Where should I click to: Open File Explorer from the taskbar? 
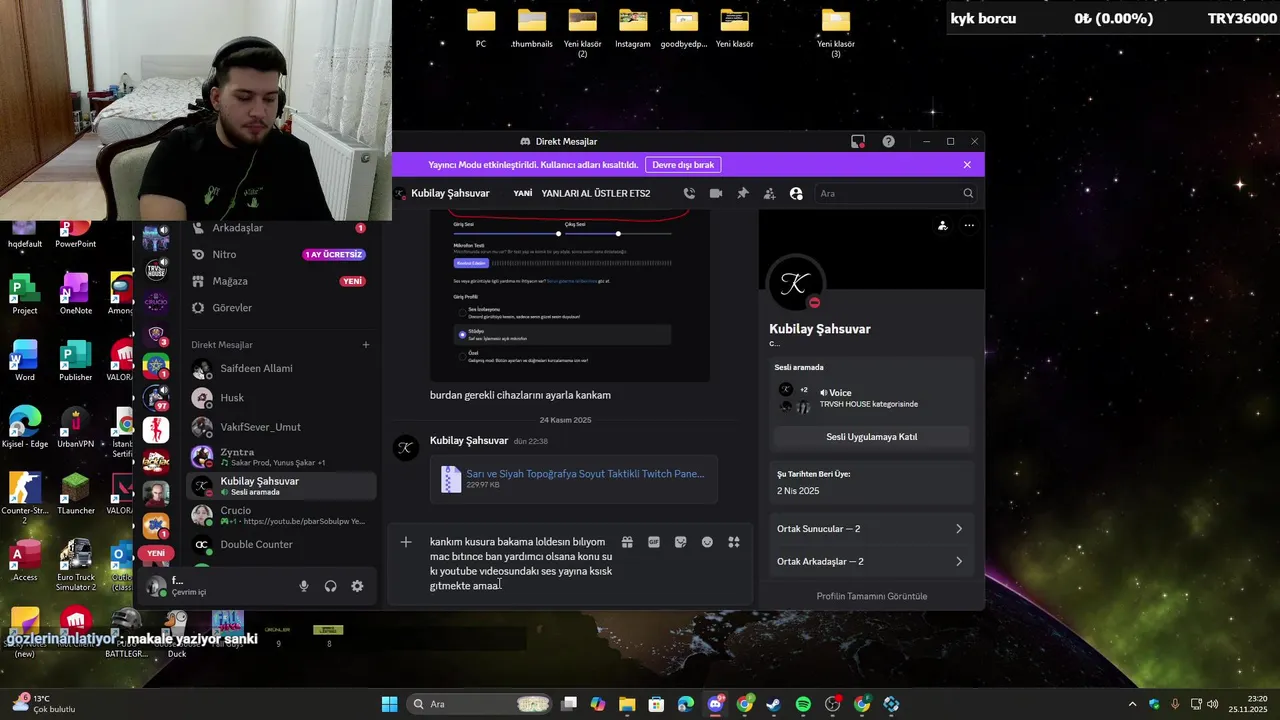627,704
